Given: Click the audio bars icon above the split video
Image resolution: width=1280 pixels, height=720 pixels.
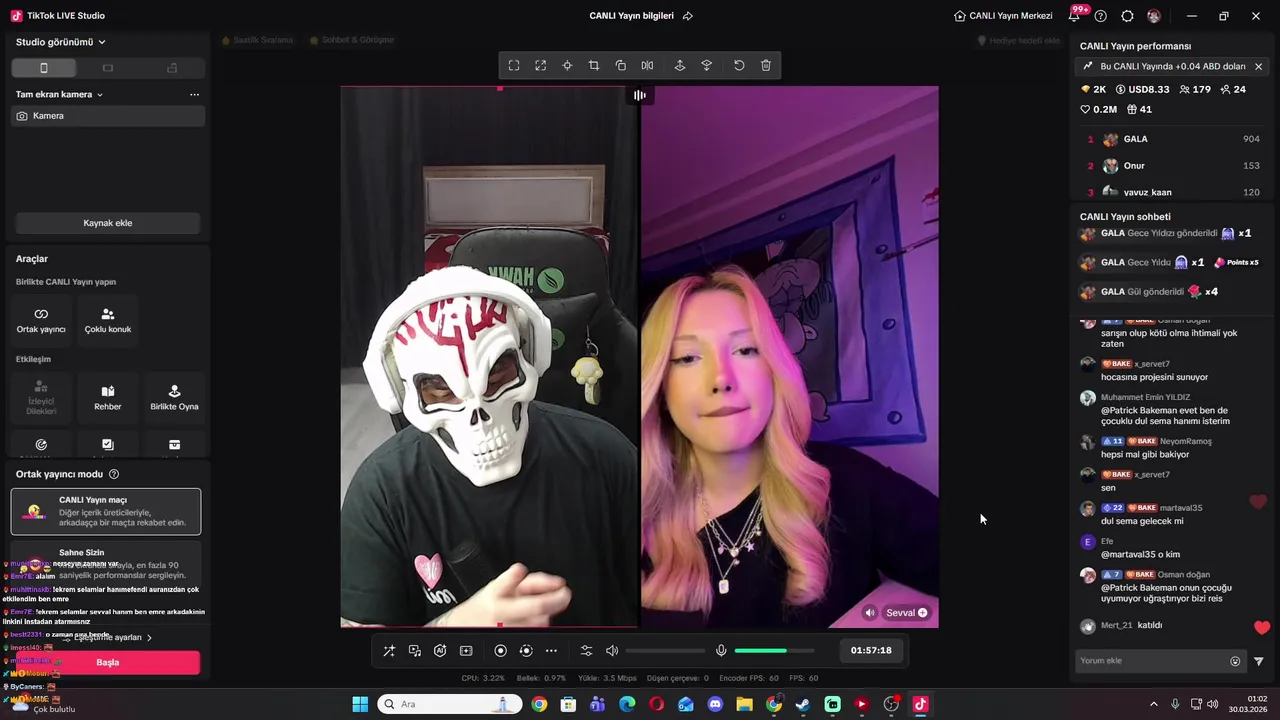Looking at the screenshot, I should [639, 95].
